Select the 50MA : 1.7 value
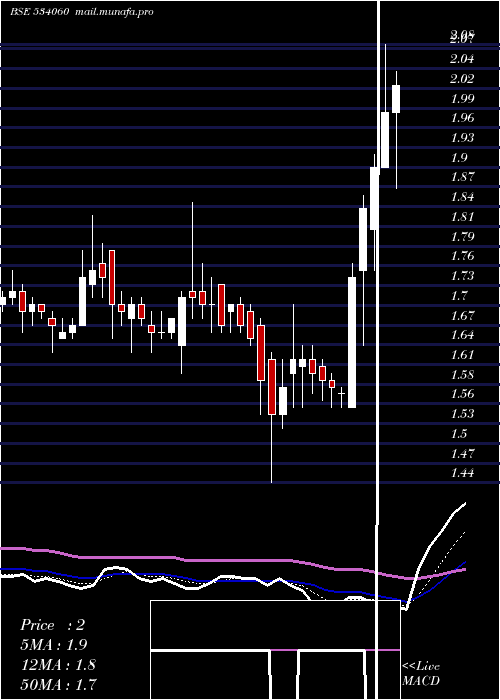This screenshot has width=500, height=700. coord(58,684)
